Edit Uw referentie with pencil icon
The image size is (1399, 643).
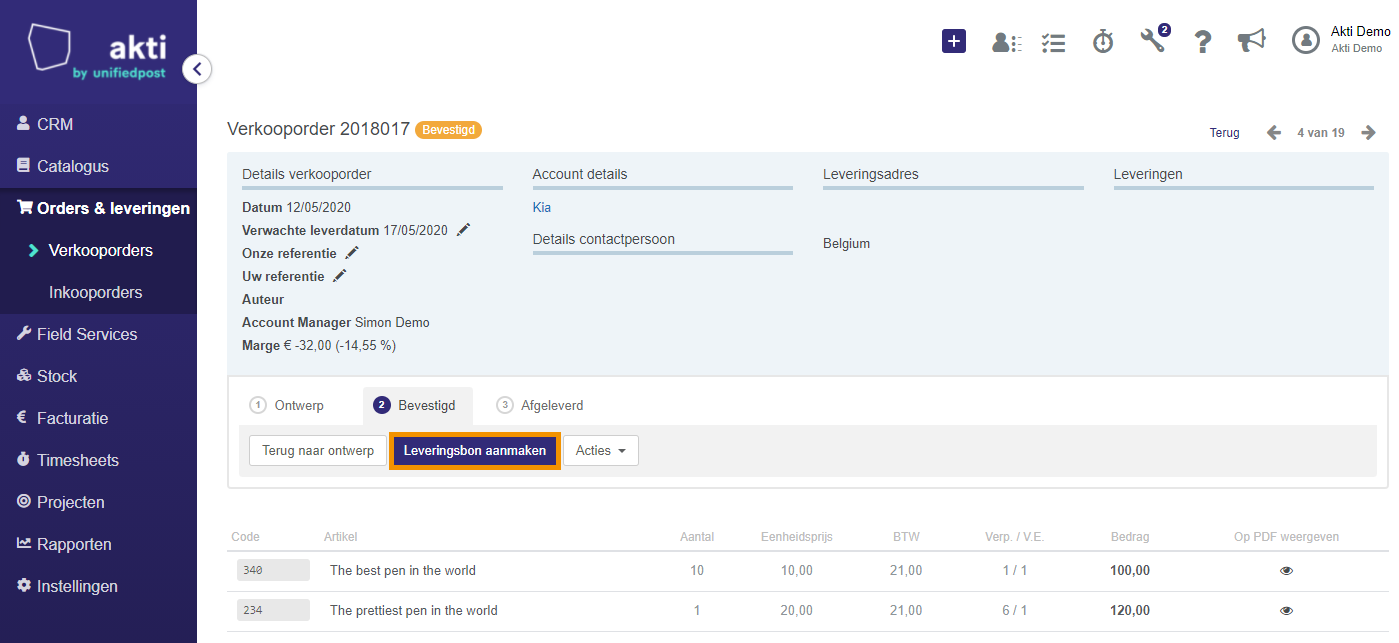point(339,276)
